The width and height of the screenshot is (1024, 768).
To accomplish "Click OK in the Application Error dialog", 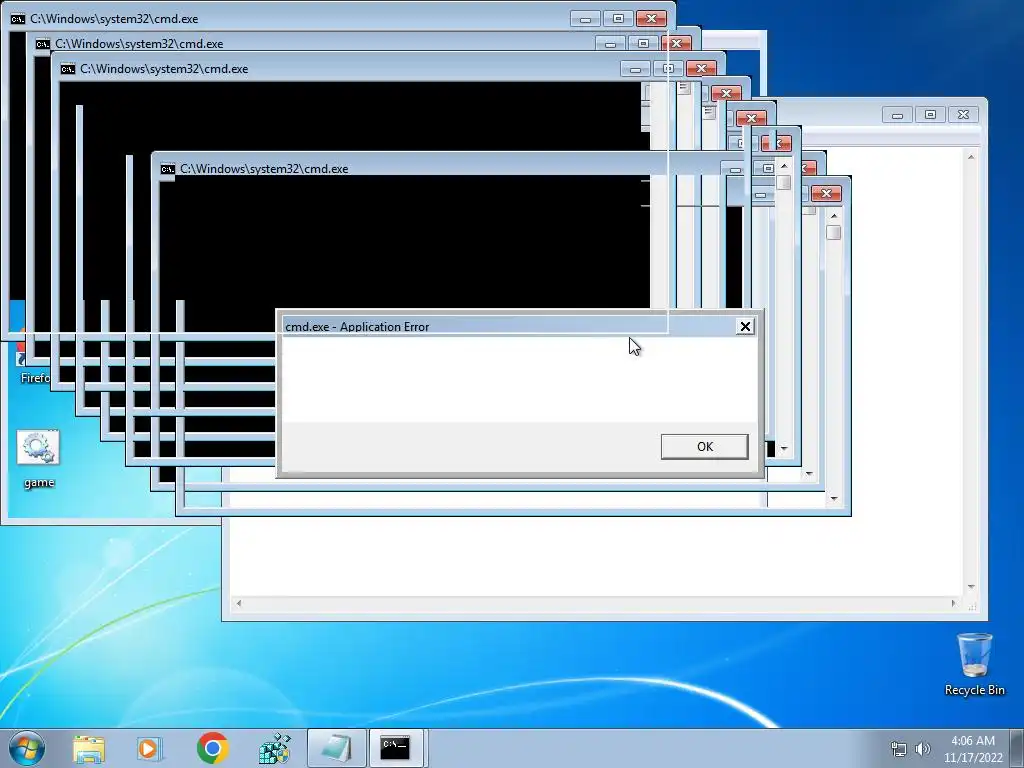I will point(705,447).
